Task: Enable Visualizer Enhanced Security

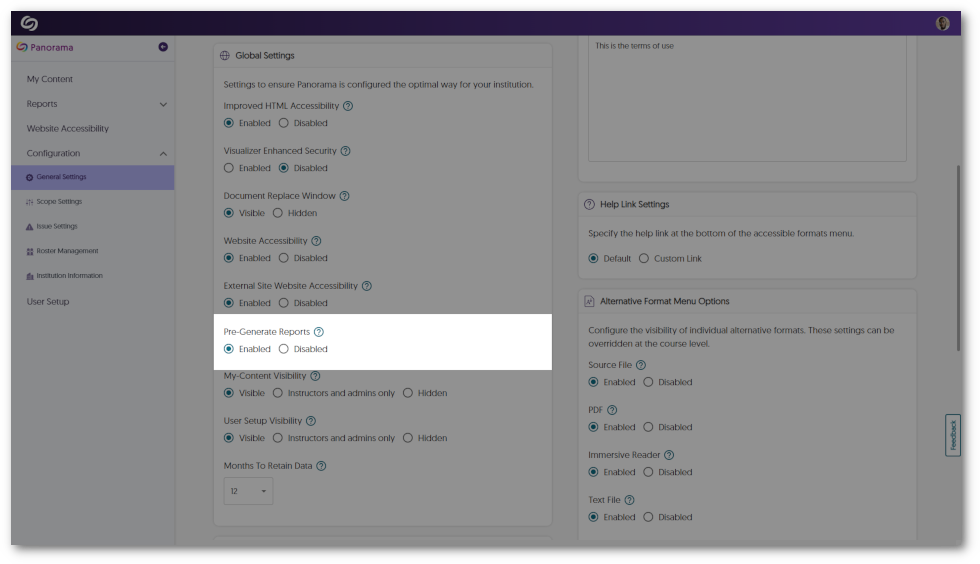Action: pyautogui.click(x=229, y=168)
